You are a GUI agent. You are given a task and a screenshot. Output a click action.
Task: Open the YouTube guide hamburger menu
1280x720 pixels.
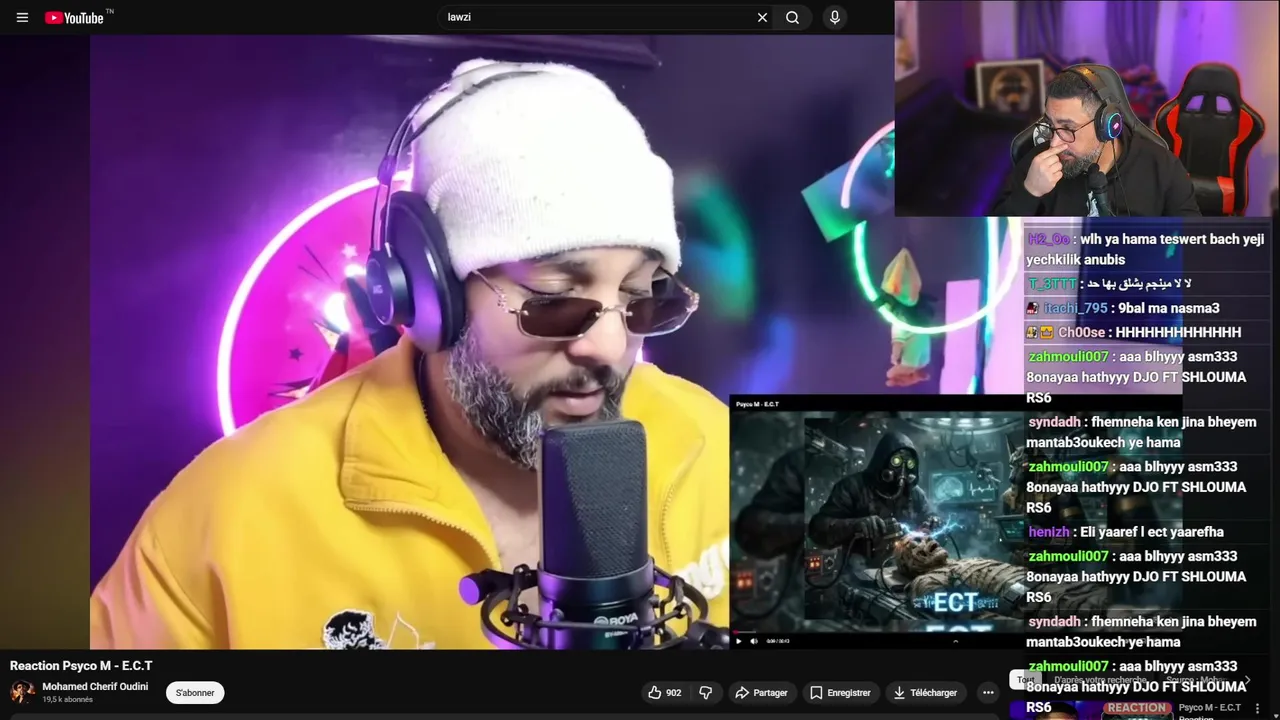click(22, 17)
